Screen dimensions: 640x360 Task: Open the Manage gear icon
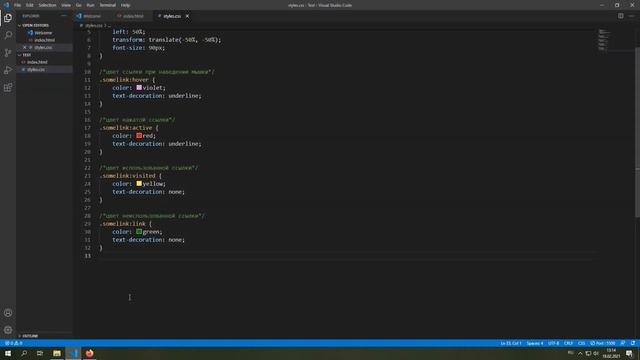(x=8, y=330)
